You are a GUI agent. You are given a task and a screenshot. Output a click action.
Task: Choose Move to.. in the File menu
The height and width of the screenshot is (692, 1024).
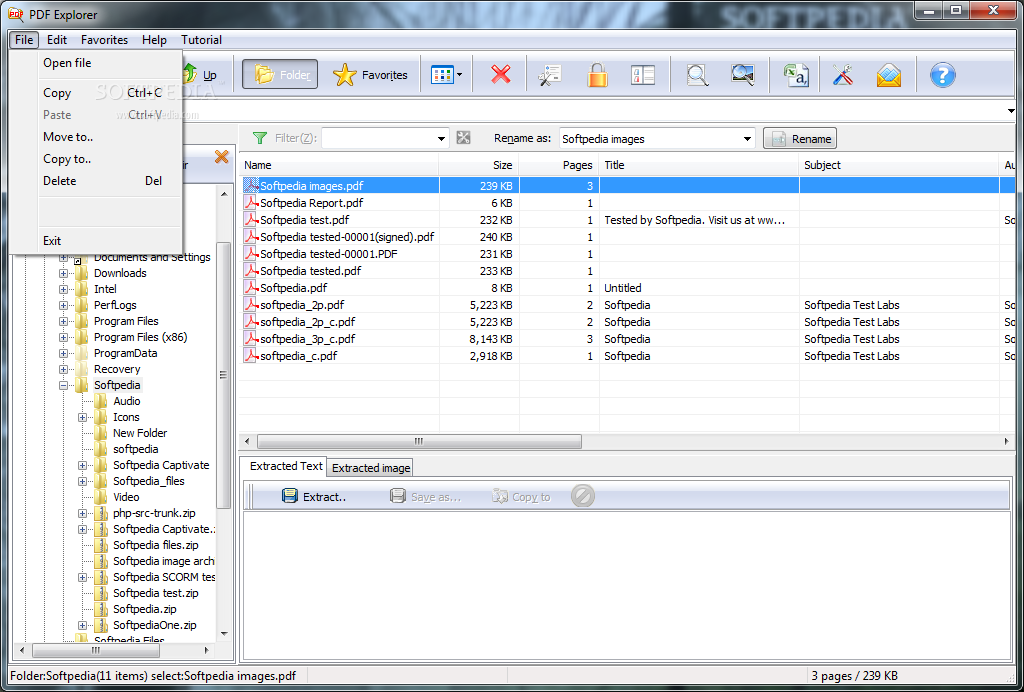(x=95, y=137)
